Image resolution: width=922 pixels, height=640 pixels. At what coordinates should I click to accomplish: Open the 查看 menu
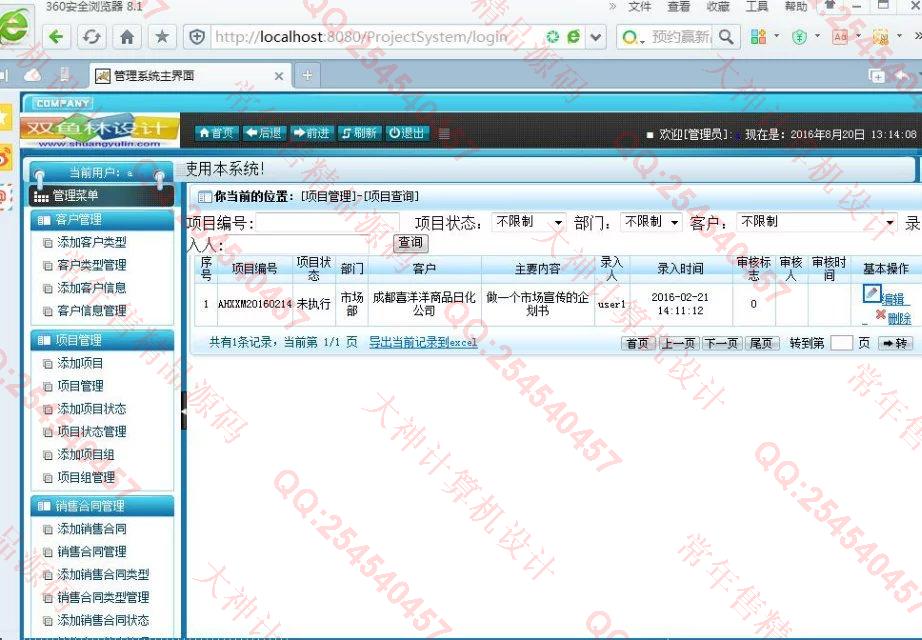(679, 6)
